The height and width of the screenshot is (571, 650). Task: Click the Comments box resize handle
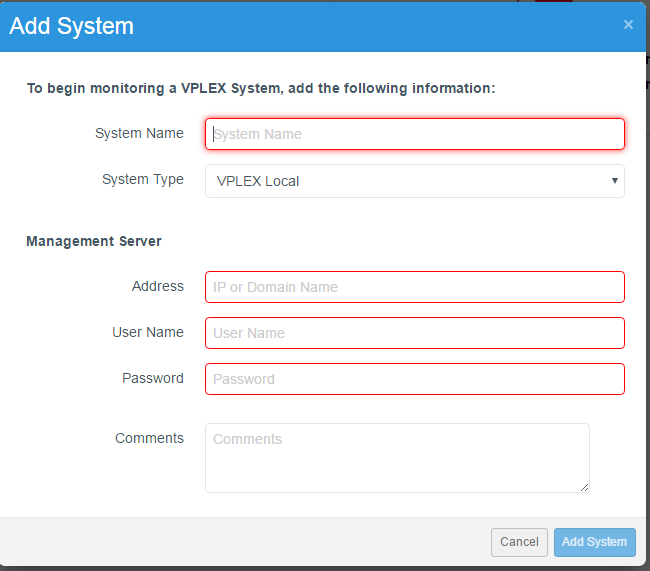[x=584, y=487]
